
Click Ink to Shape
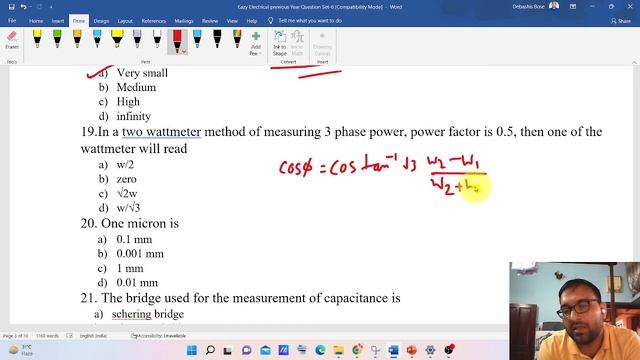click(x=280, y=44)
